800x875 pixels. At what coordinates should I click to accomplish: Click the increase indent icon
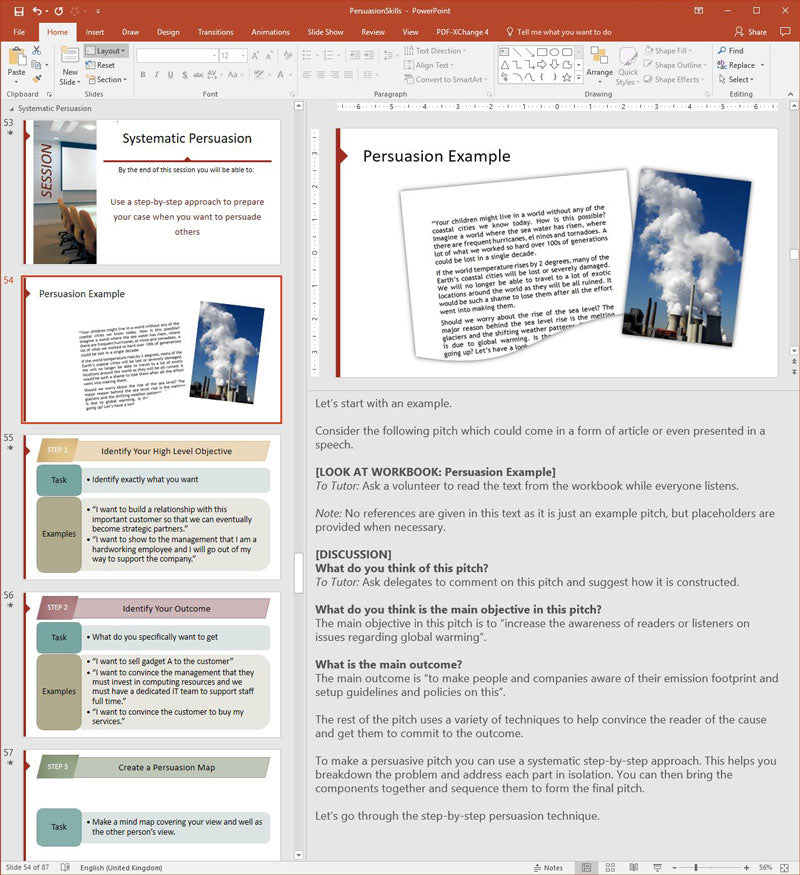click(x=369, y=55)
